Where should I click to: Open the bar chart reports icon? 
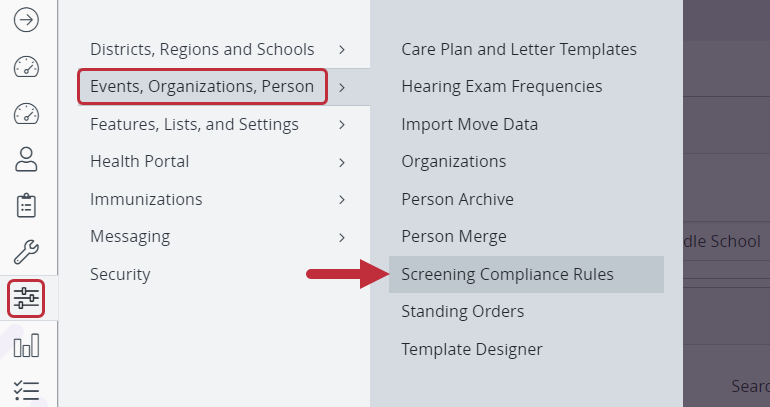[27, 345]
